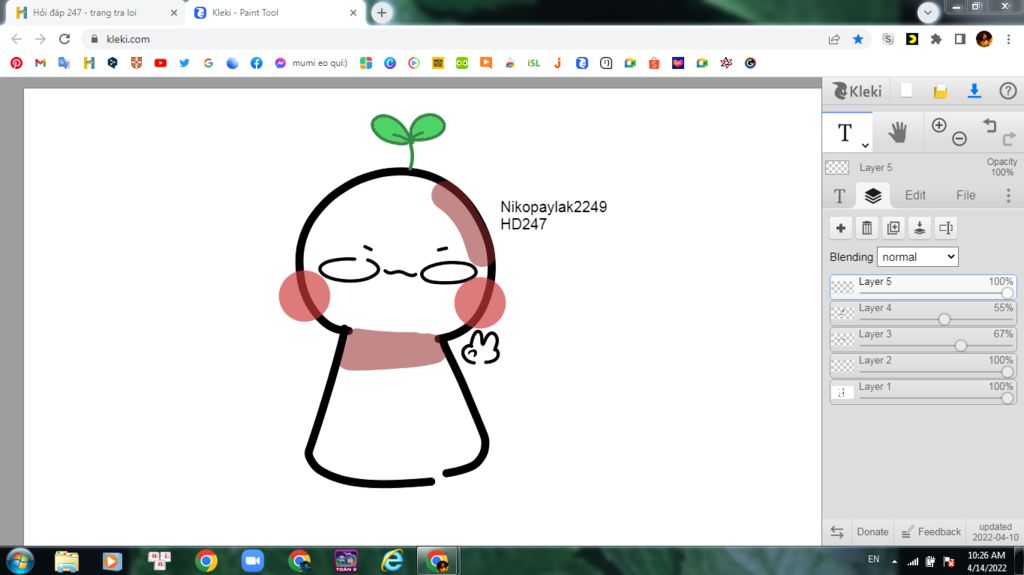
Task: Open an image using the folder icon
Action: coord(940,91)
